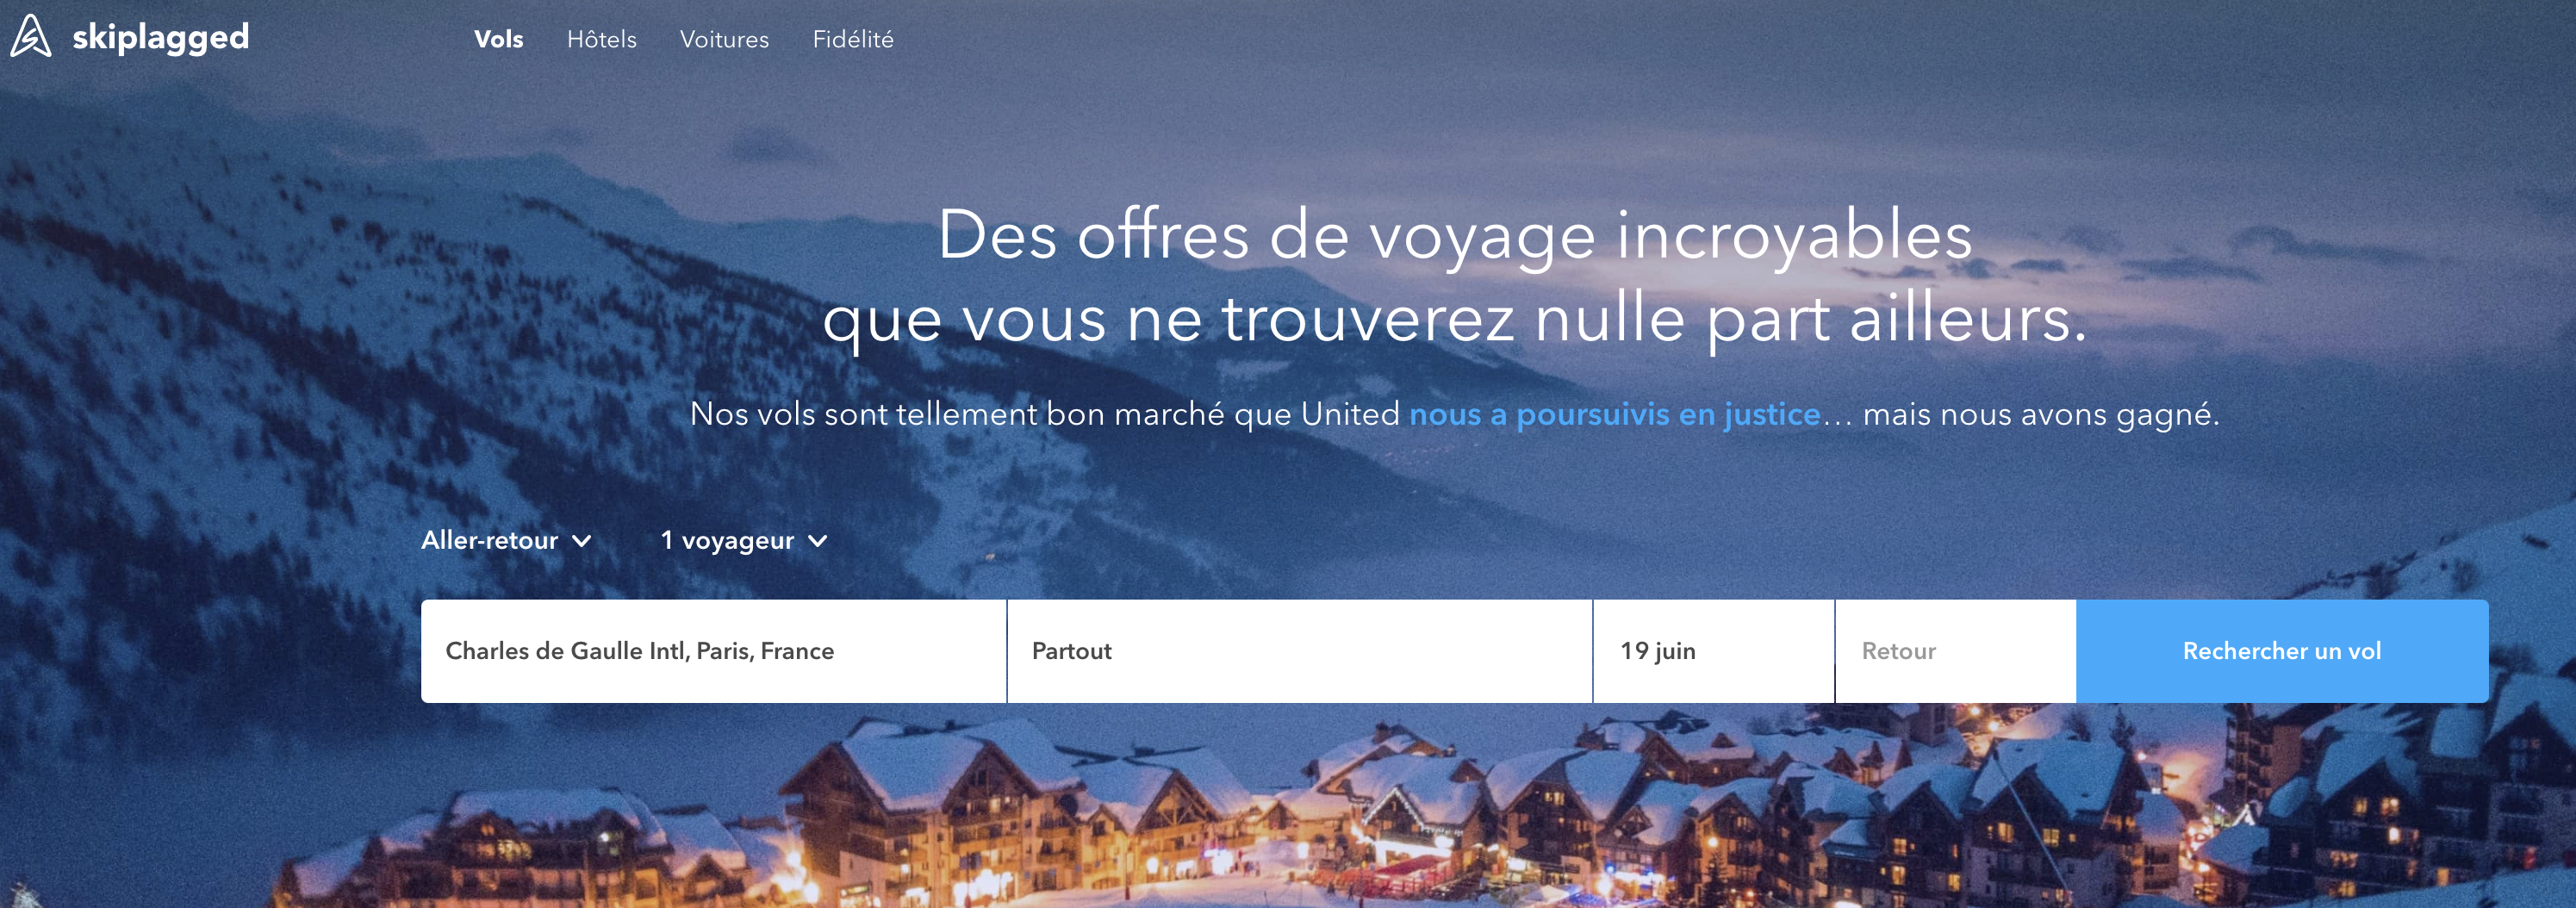Select the 19 juin departure date field

(x=1714, y=651)
